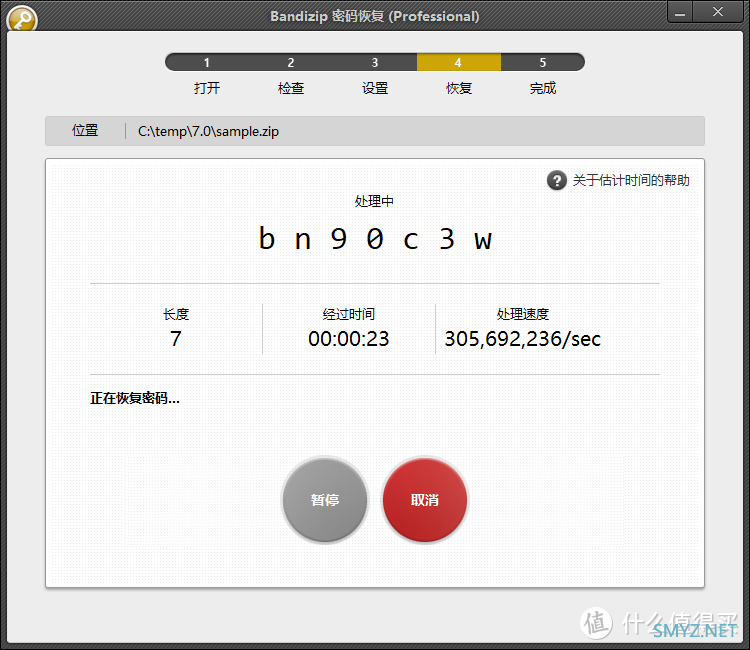Click the 长度 label
Image resolution: width=750 pixels, height=650 pixels.
coord(176,314)
